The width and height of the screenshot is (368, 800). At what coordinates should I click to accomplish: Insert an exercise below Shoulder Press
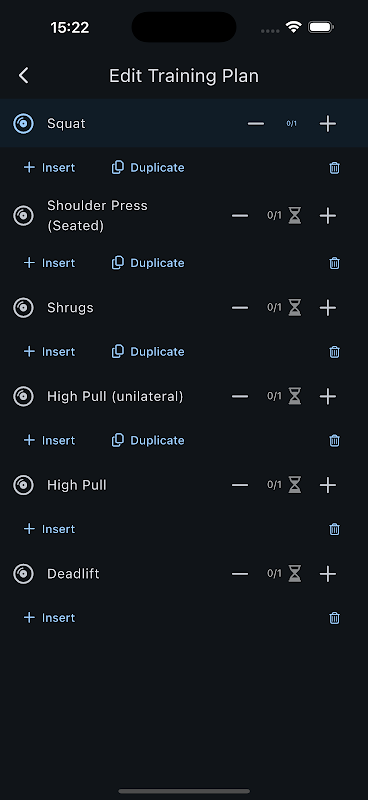pyautogui.click(x=50, y=263)
